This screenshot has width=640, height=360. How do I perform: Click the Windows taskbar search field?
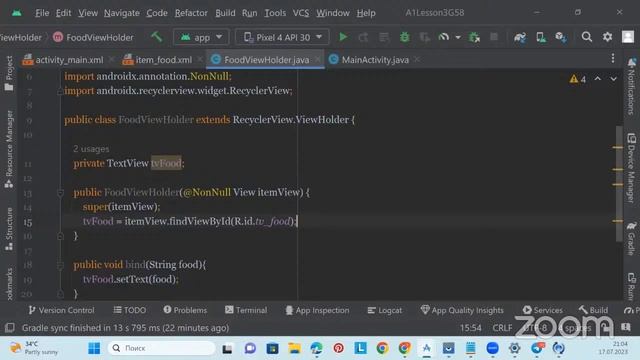coord(162,348)
